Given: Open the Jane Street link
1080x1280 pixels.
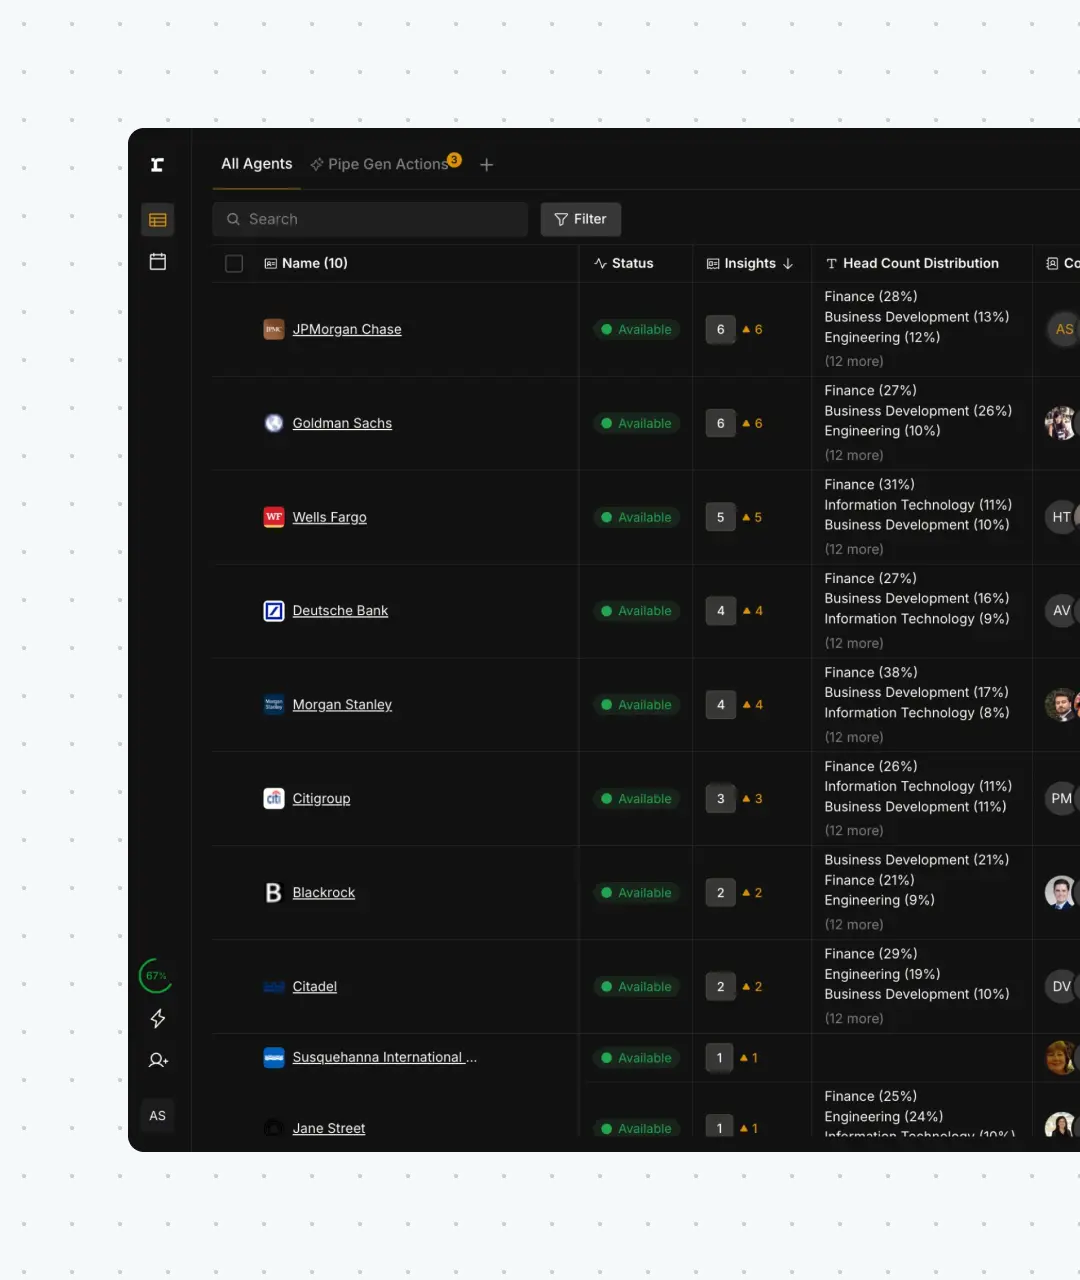Looking at the screenshot, I should point(328,1128).
